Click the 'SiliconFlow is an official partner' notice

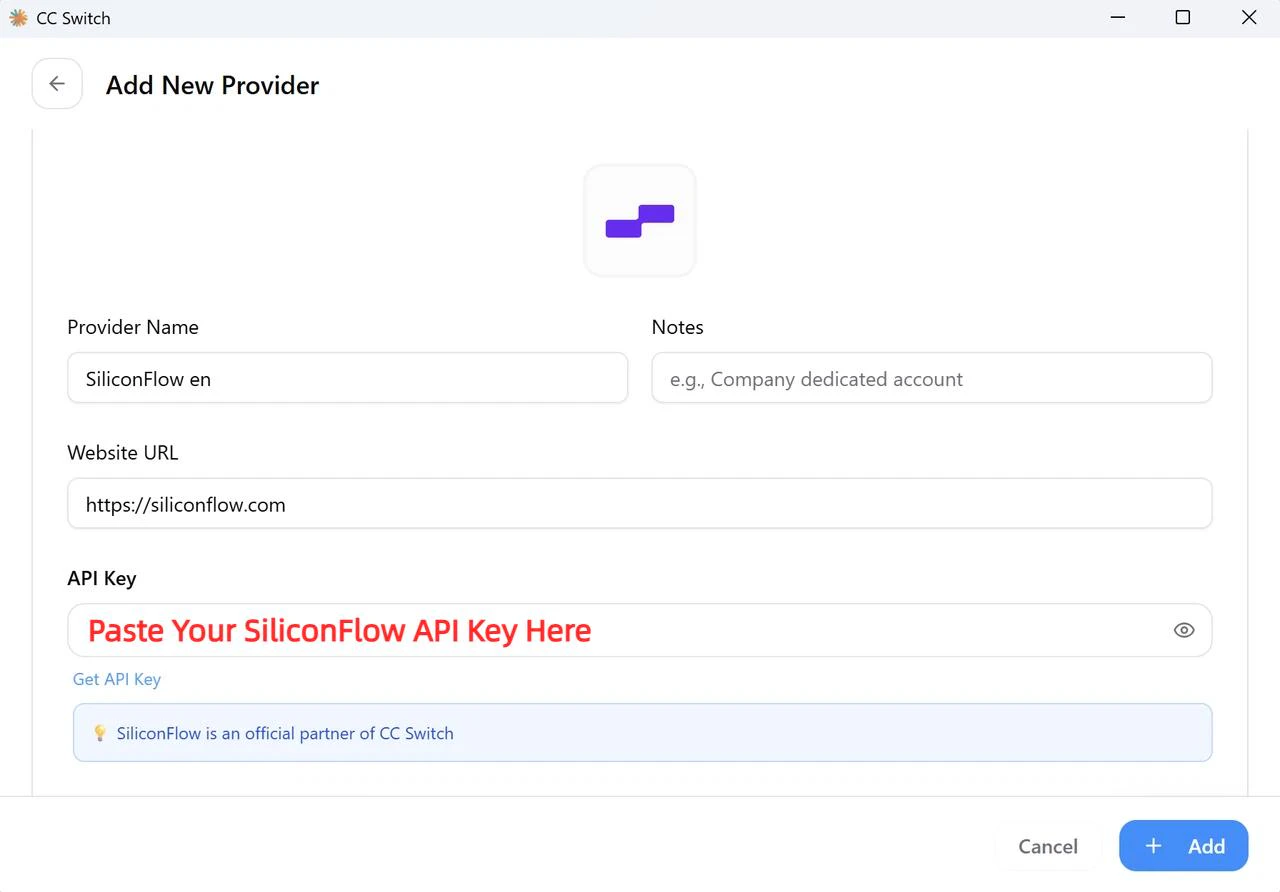[642, 733]
